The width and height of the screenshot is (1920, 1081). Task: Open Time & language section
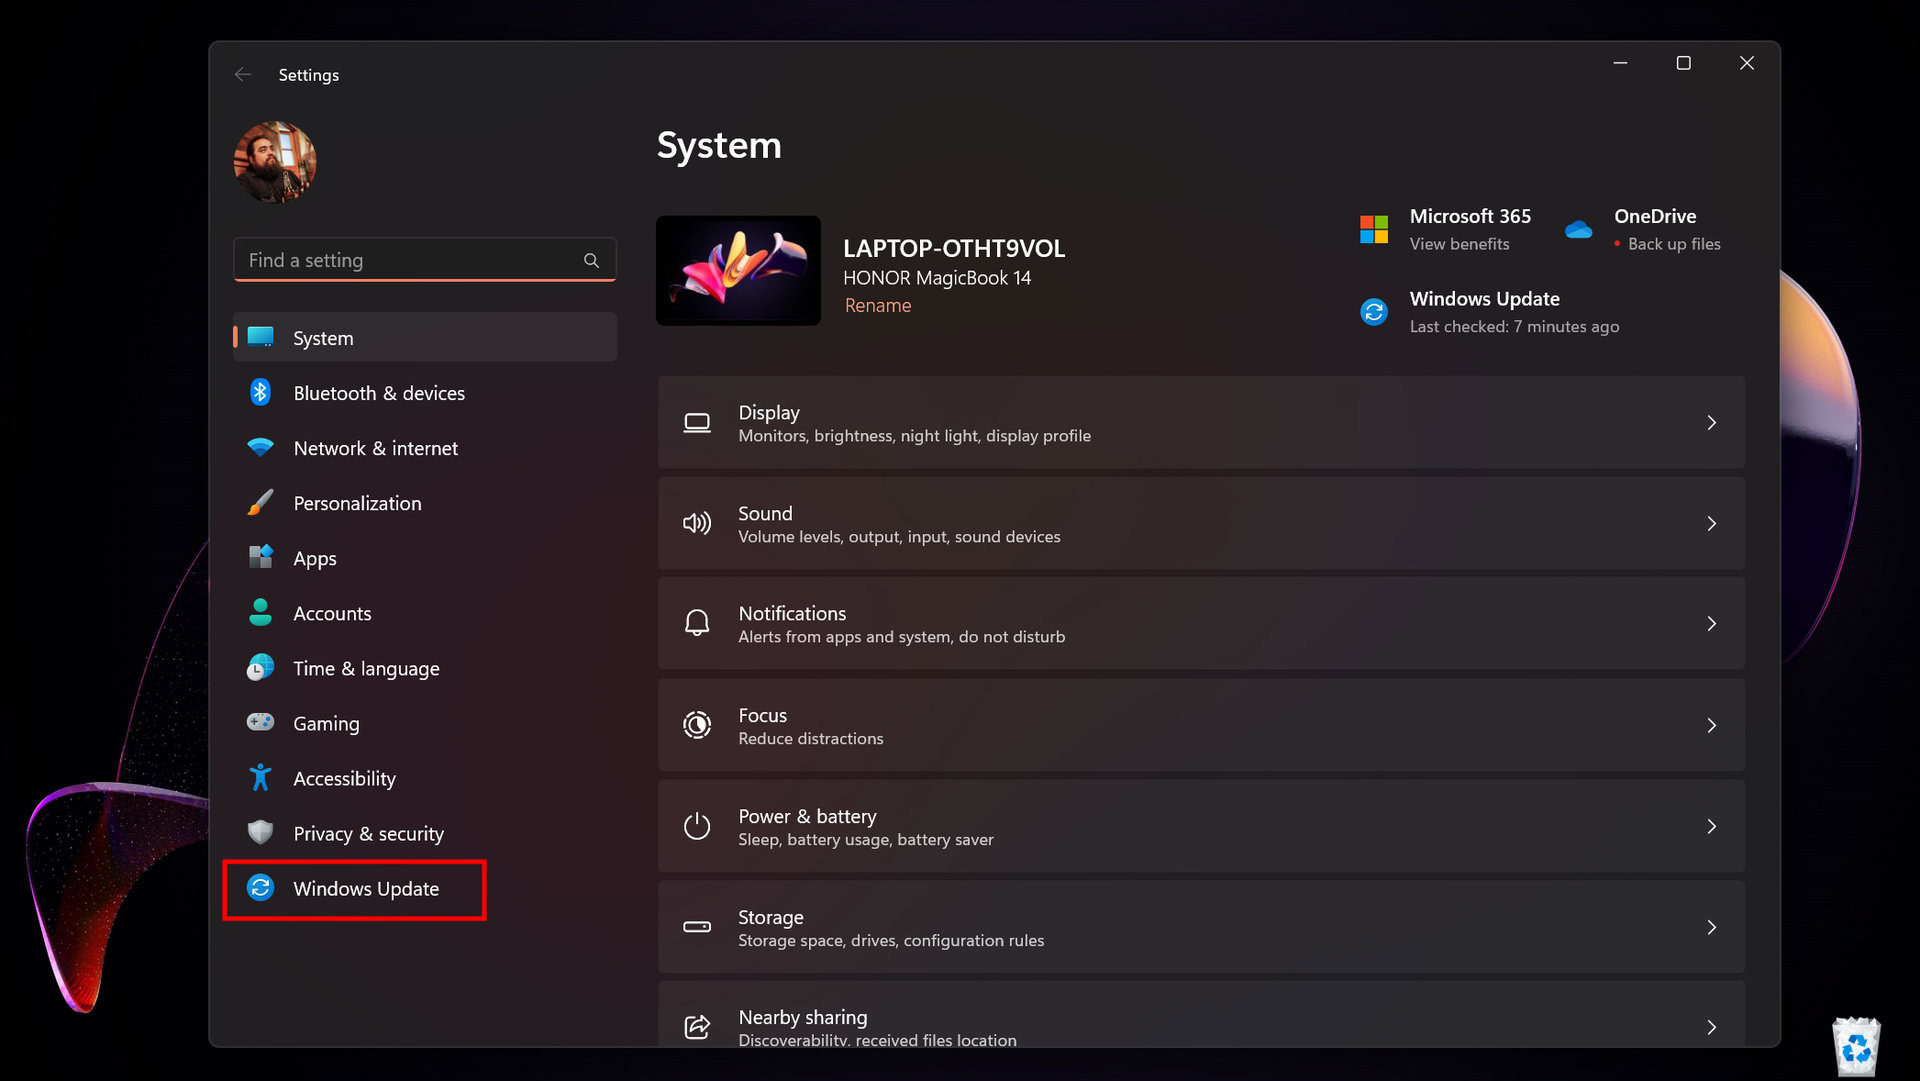(366, 668)
